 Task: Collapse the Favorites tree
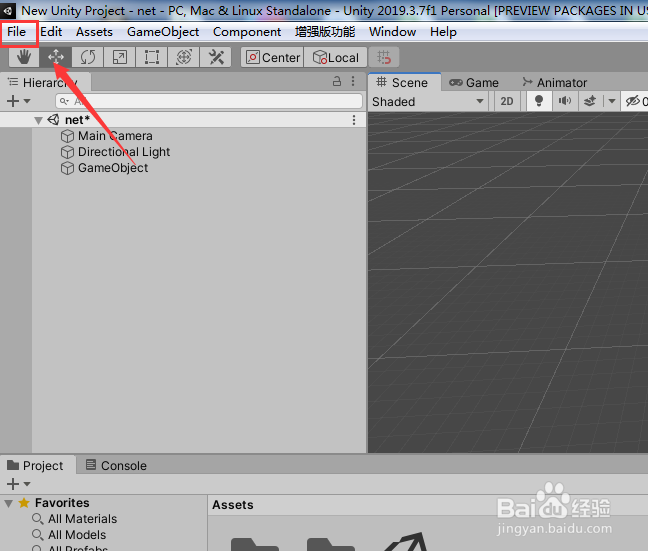[8, 503]
